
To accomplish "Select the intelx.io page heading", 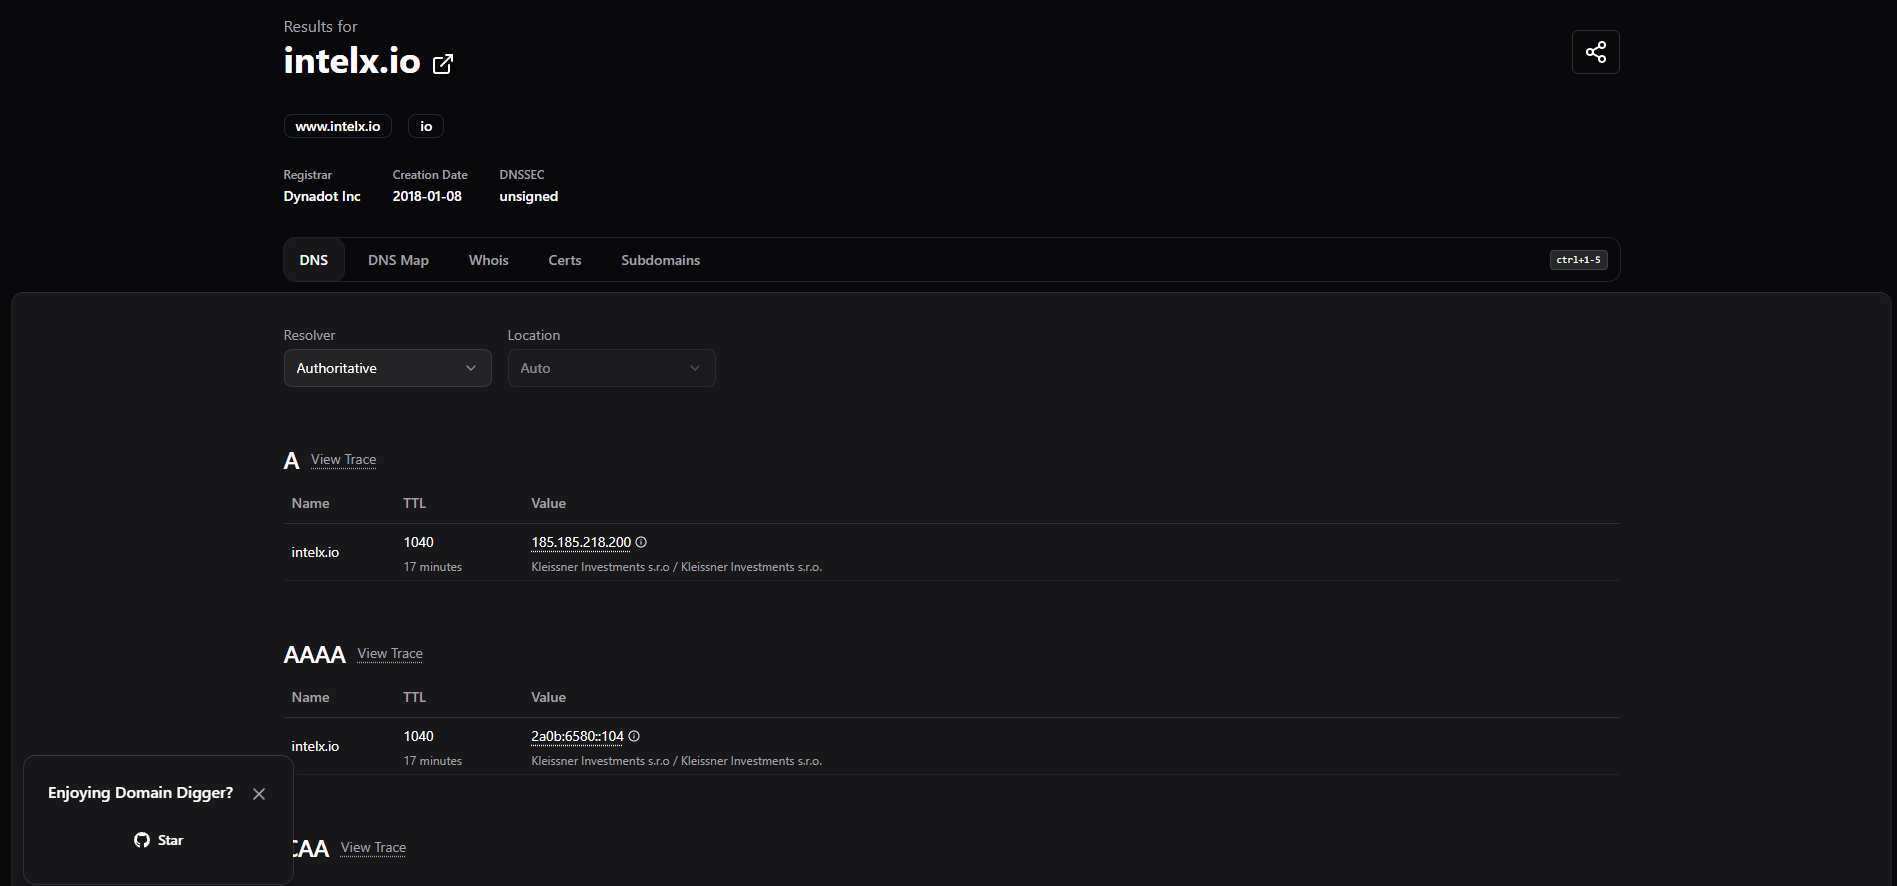I will point(352,61).
